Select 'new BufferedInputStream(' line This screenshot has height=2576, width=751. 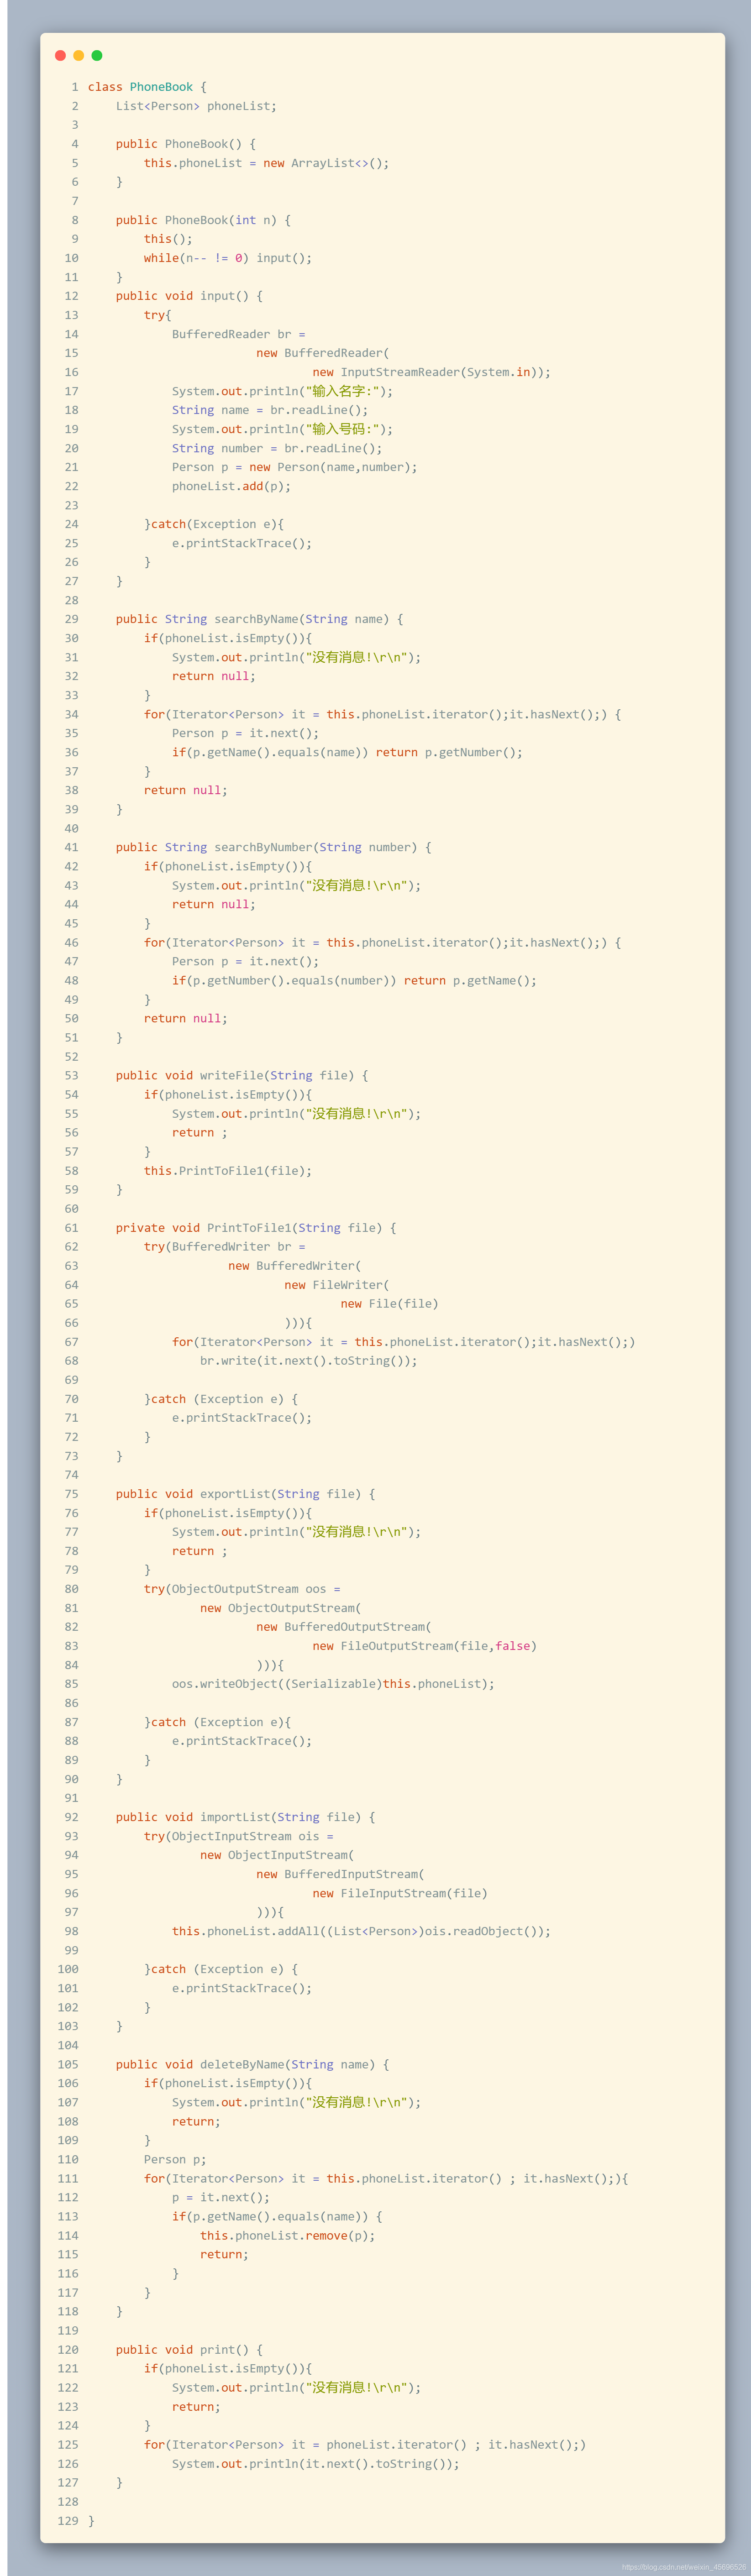[340, 1874]
